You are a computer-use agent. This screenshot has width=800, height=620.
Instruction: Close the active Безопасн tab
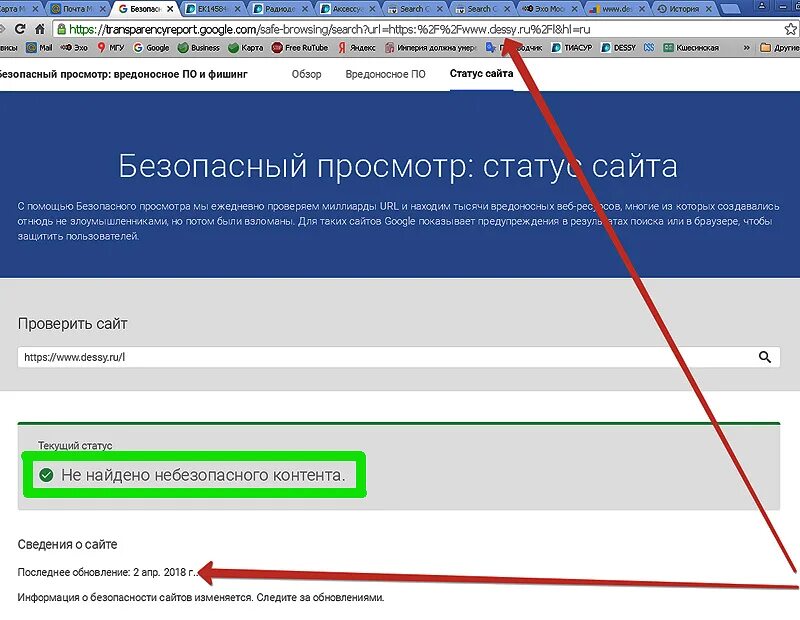click(x=170, y=9)
